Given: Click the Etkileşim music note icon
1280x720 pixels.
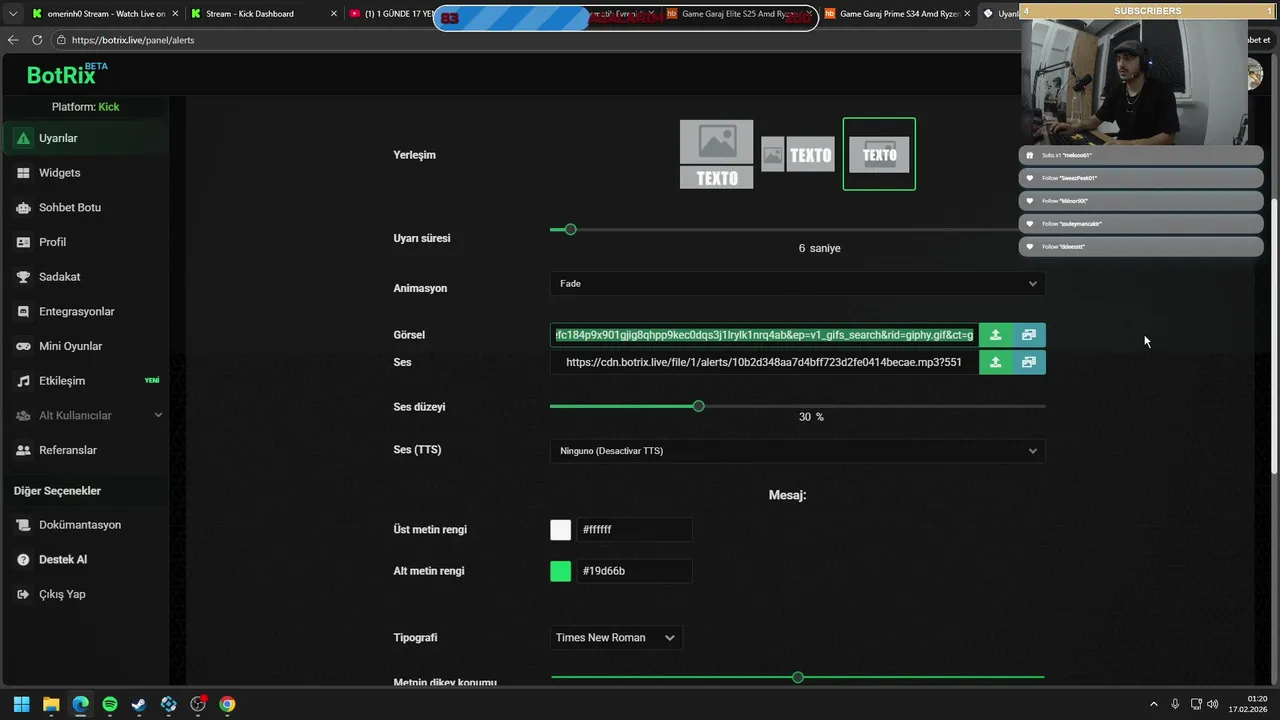Looking at the screenshot, I should (x=23, y=381).
